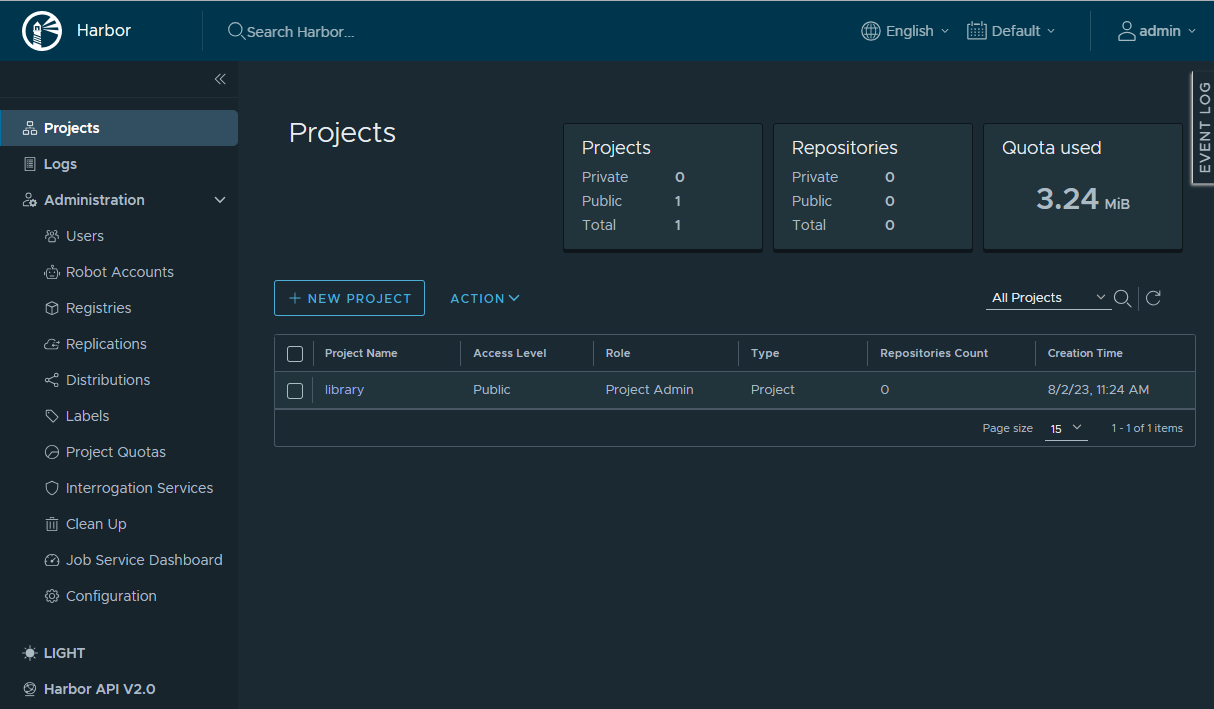Collapse the sidebar with double-chevron icon

(220, 79)
